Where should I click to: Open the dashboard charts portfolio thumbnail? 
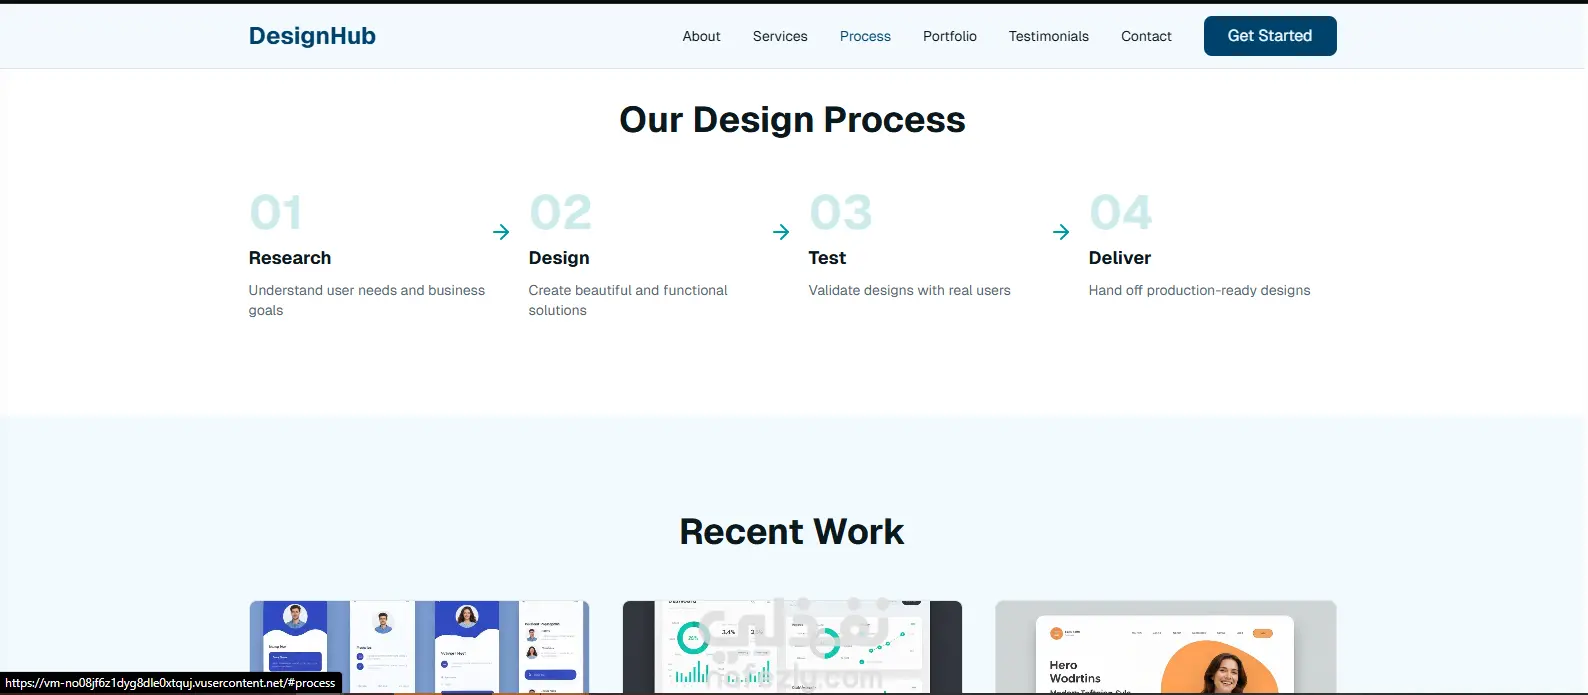tap(792, 647)
